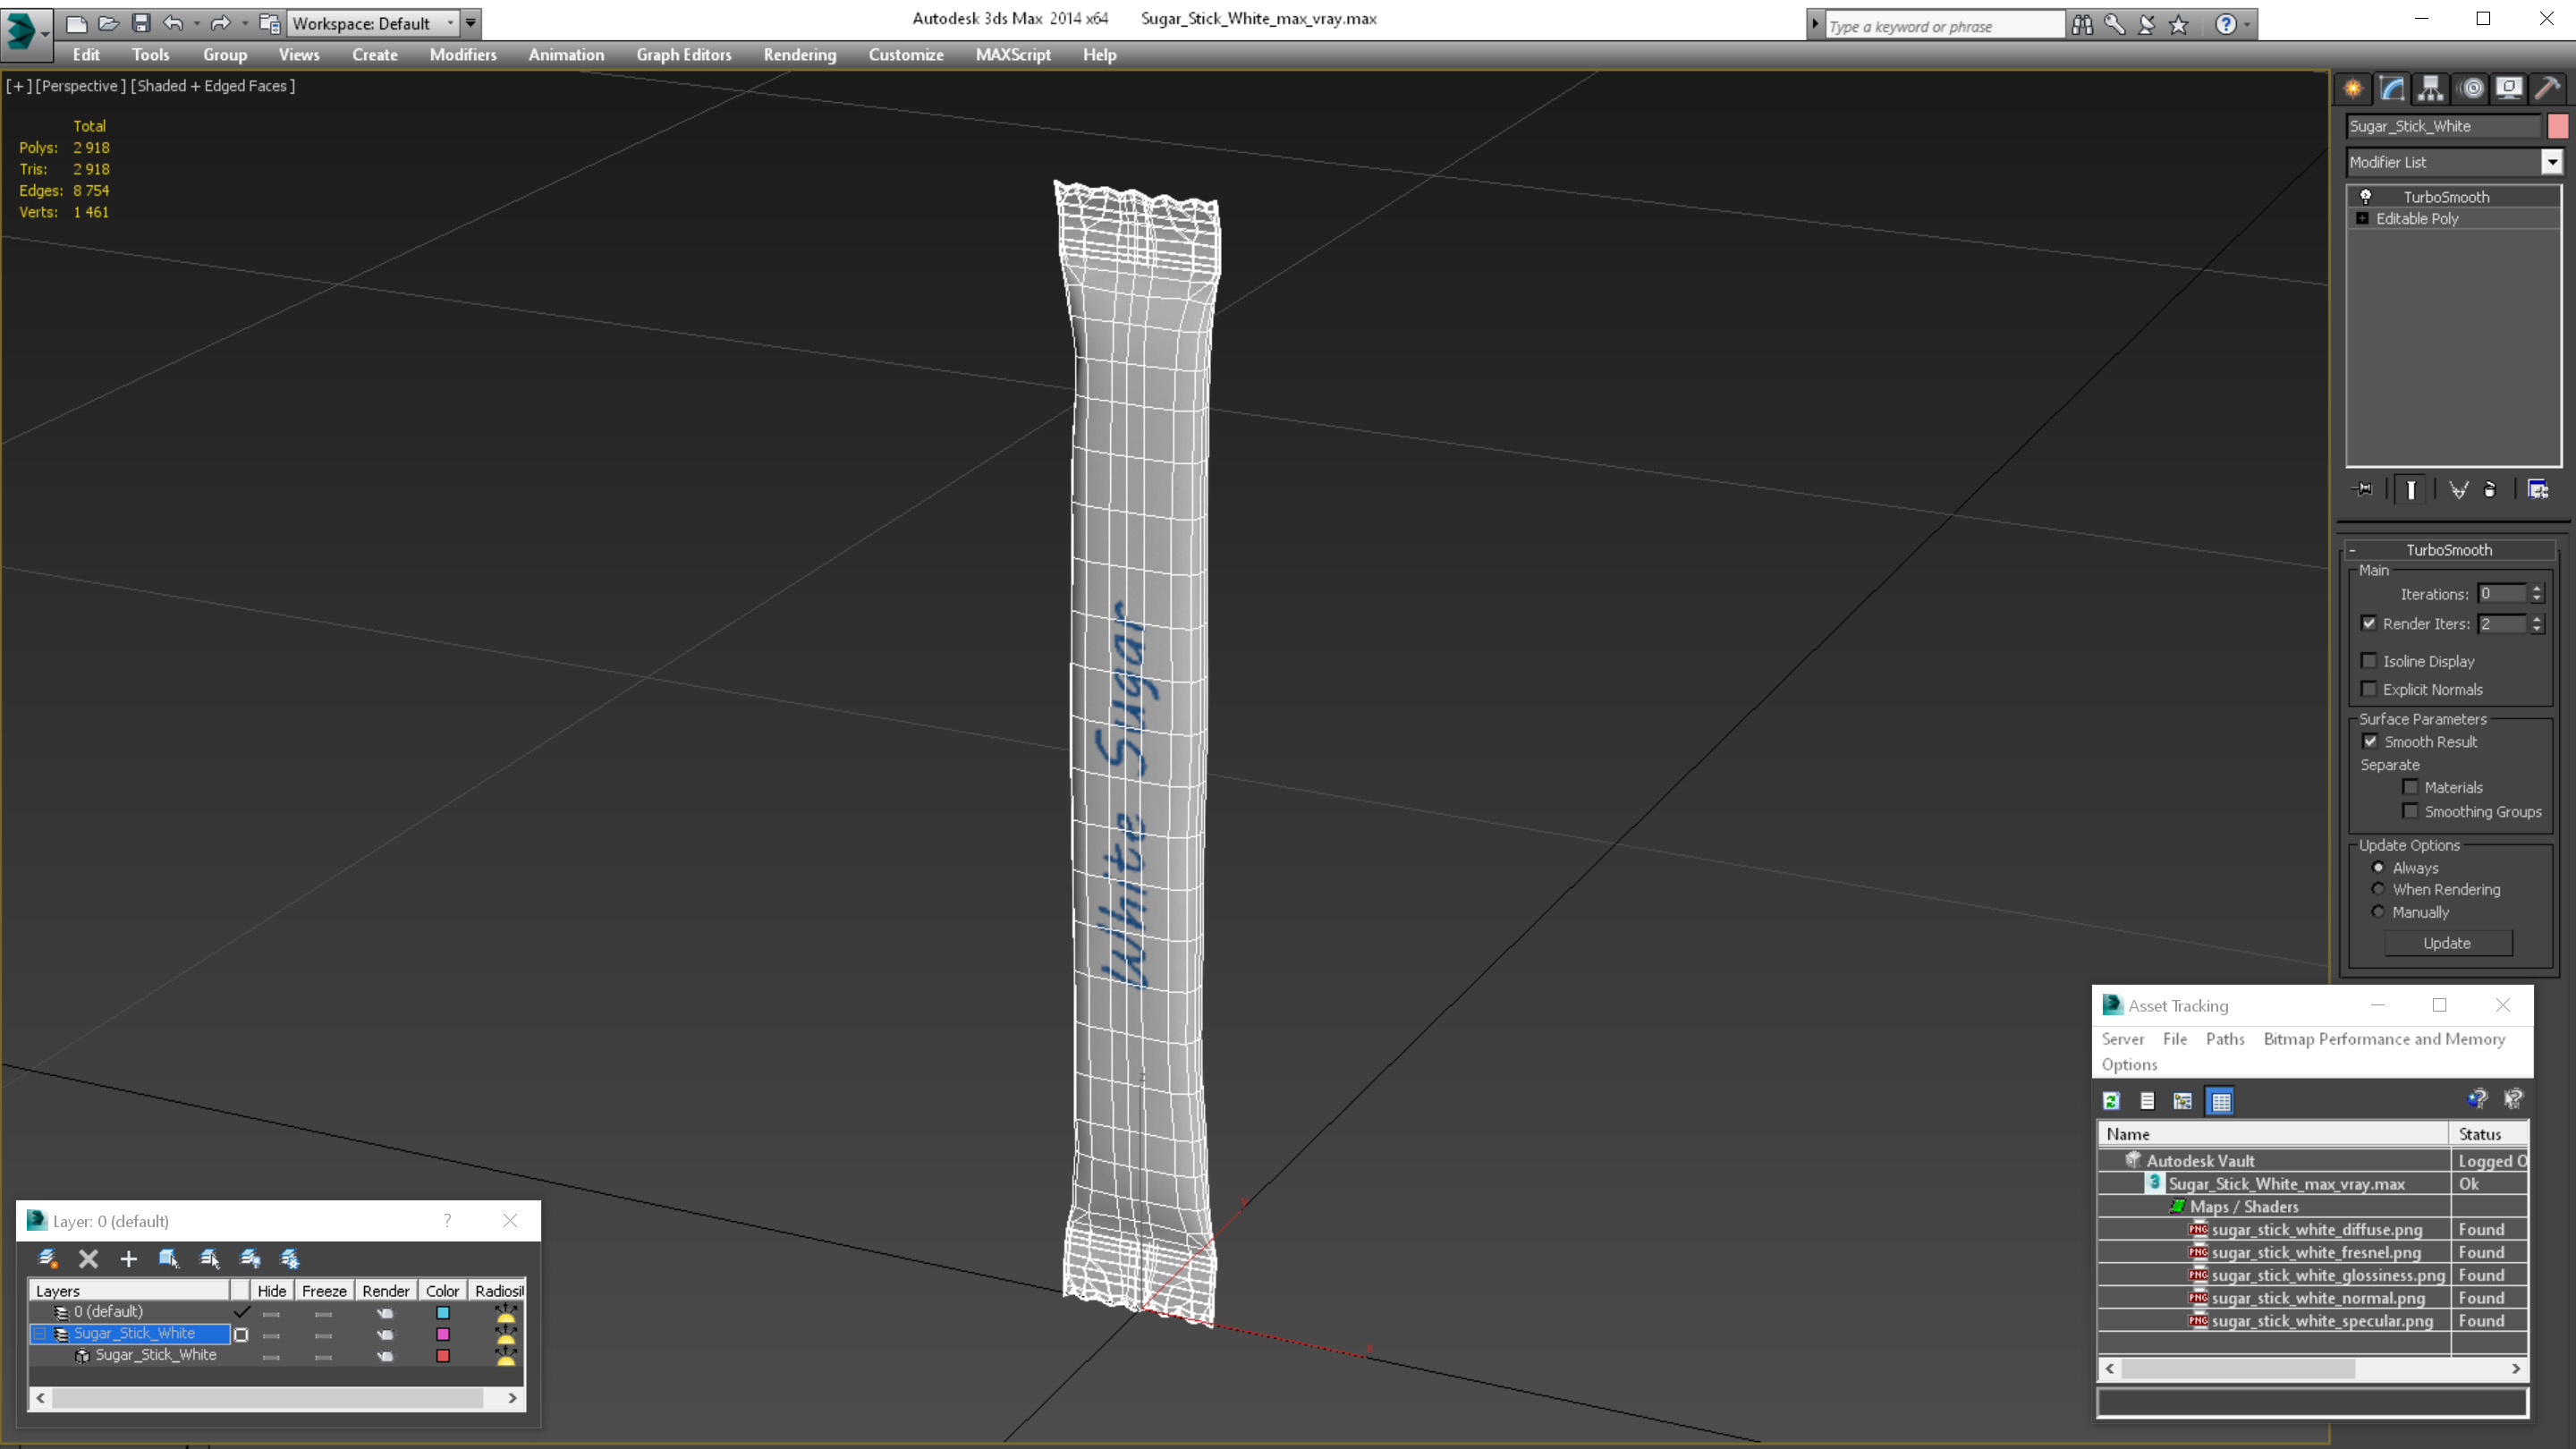Click Refresh icon in Asset Tracking
Screen dimensions: 2576x1449
2111,1101
